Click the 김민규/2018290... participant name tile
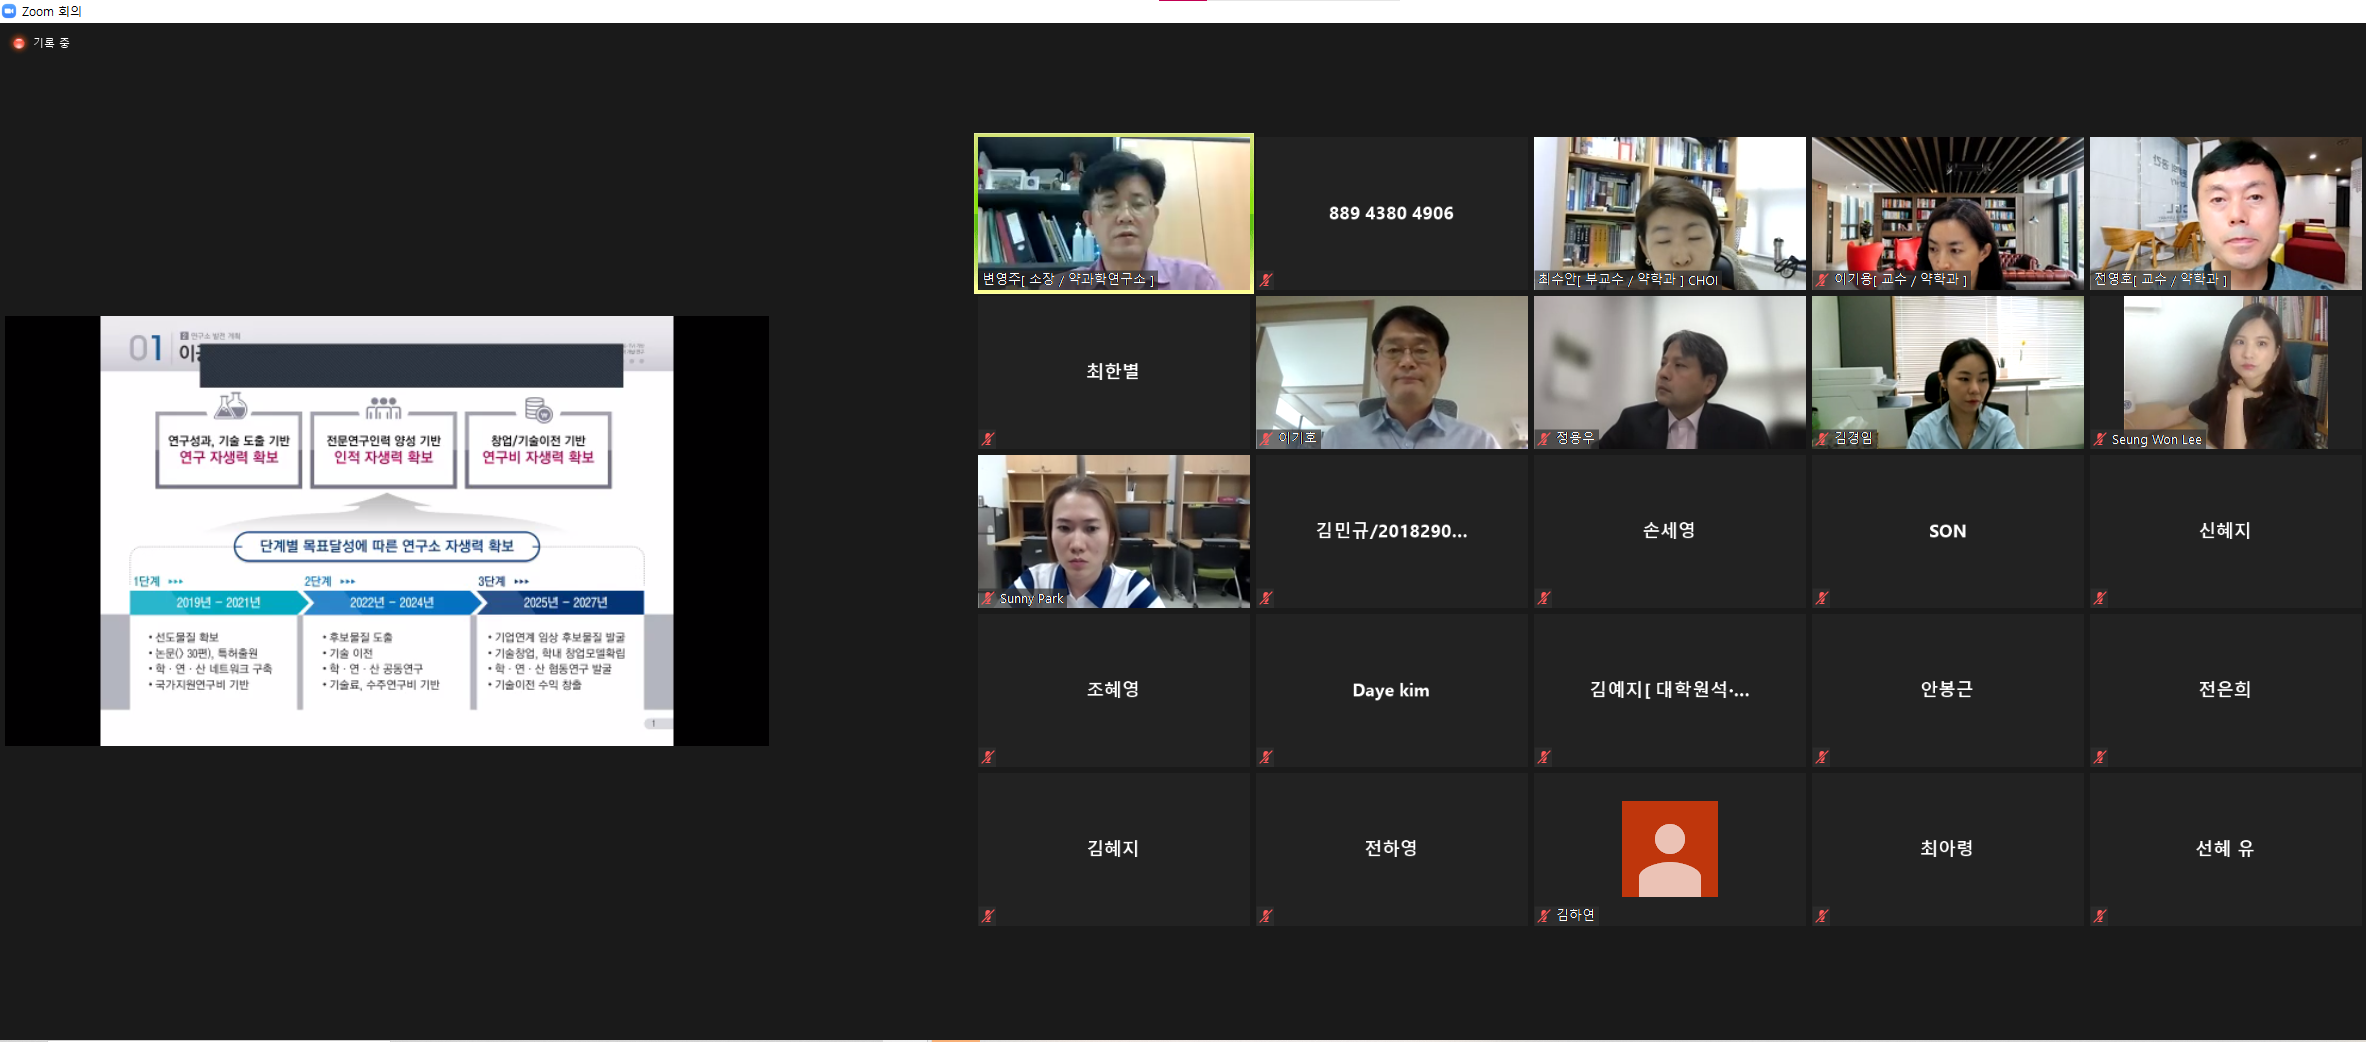The height and width of the screenshot is (1042, 2366). click(1391, 531)
